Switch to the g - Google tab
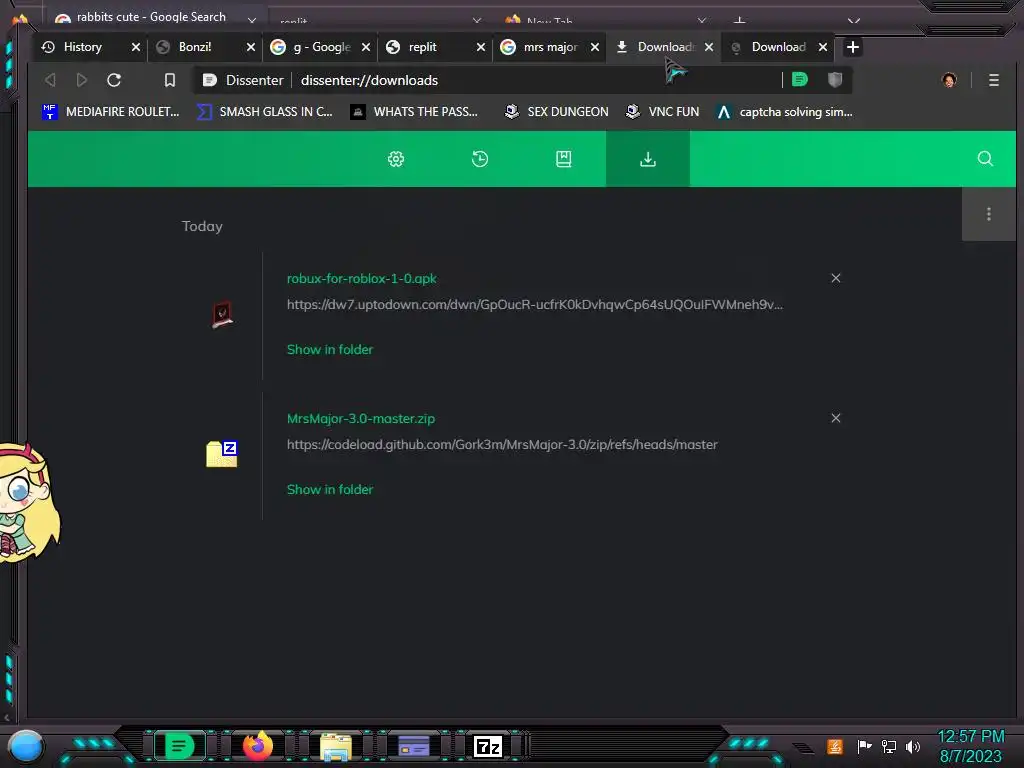The image size is (1024, 768). (x=321, y=47)
